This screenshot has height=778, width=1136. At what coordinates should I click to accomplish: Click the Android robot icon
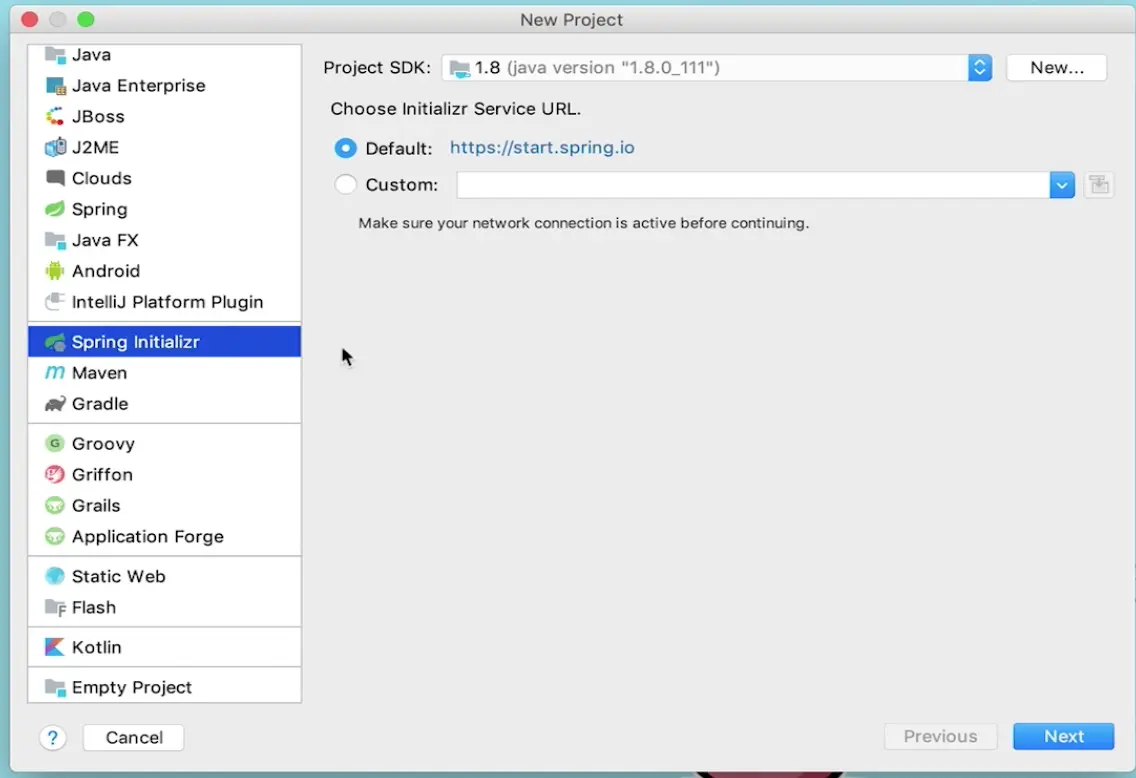(55, 271)
